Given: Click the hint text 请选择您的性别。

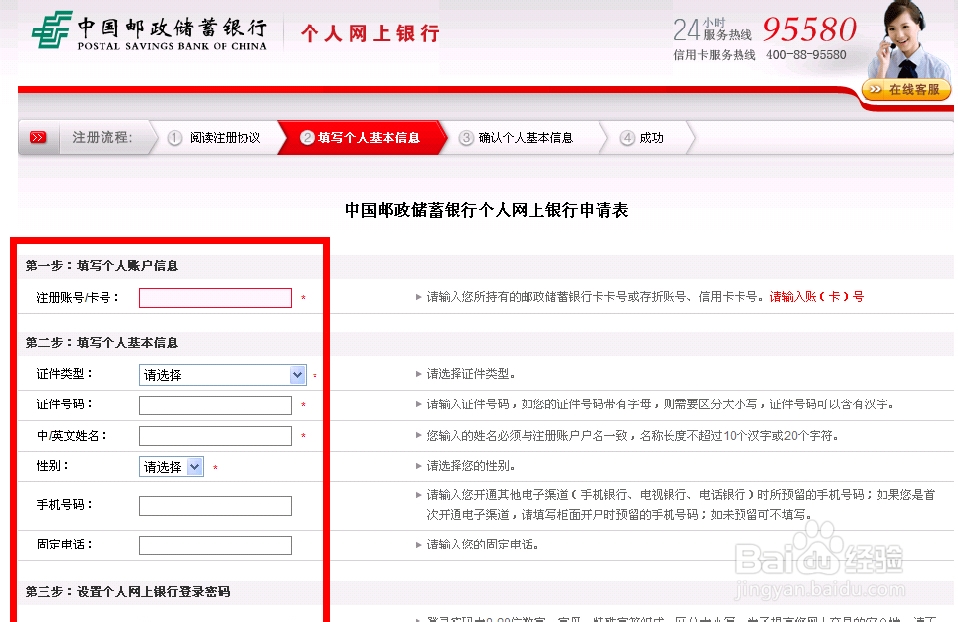Looking at the screenshot, I should click(470, 466).
